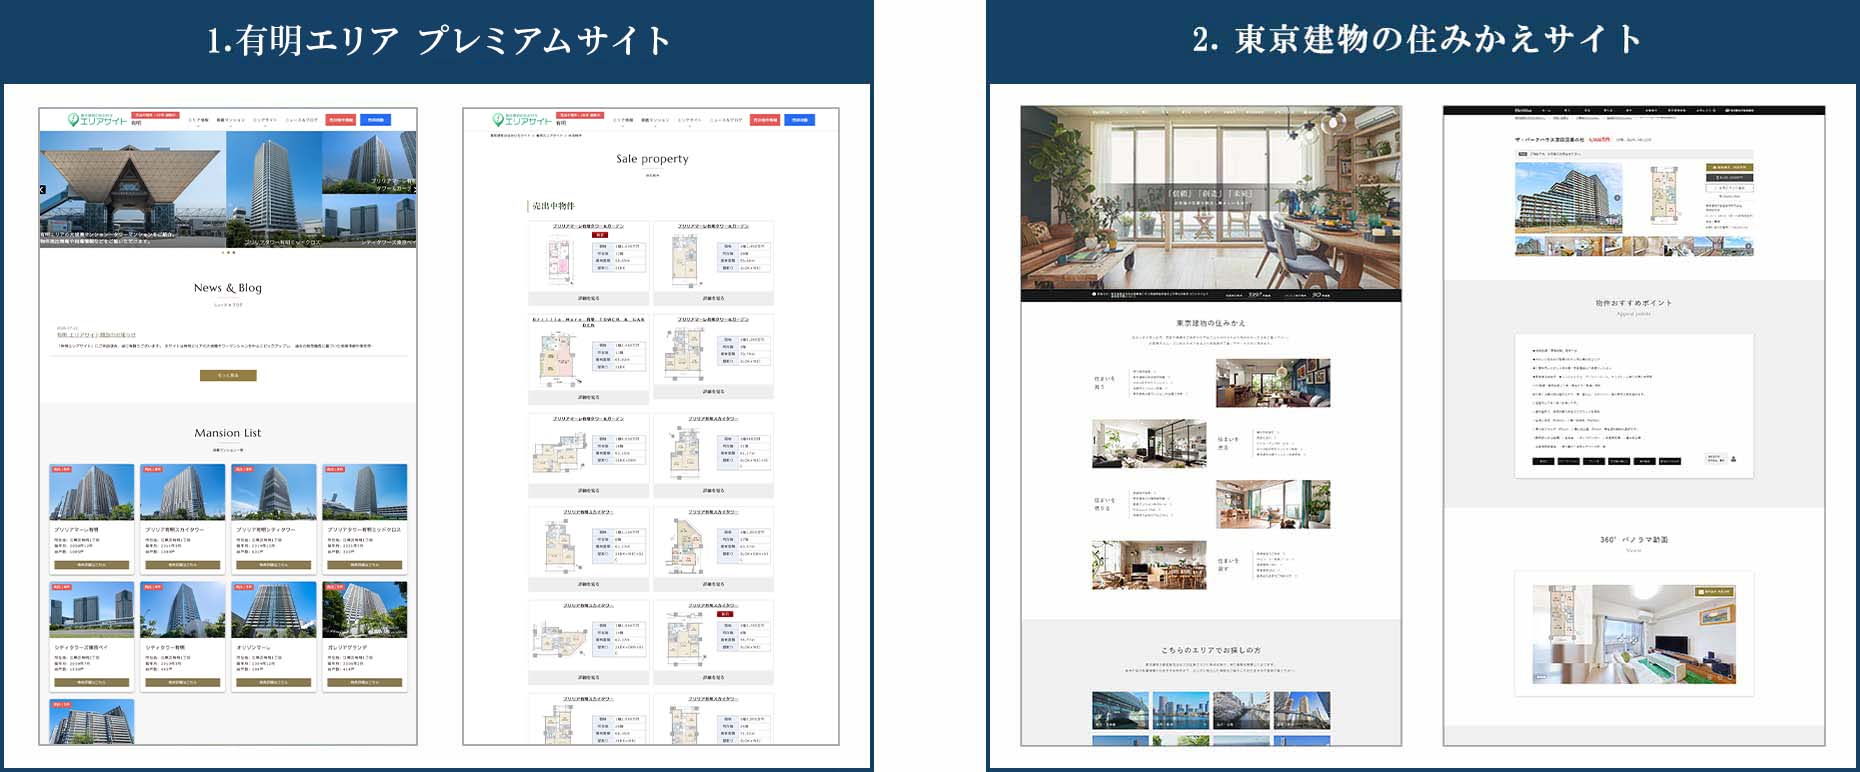Viewport: 1860px width, 772px height.
Task: Click the エリアサイト logo on the Sale property page
Action: tap(521, 120)
